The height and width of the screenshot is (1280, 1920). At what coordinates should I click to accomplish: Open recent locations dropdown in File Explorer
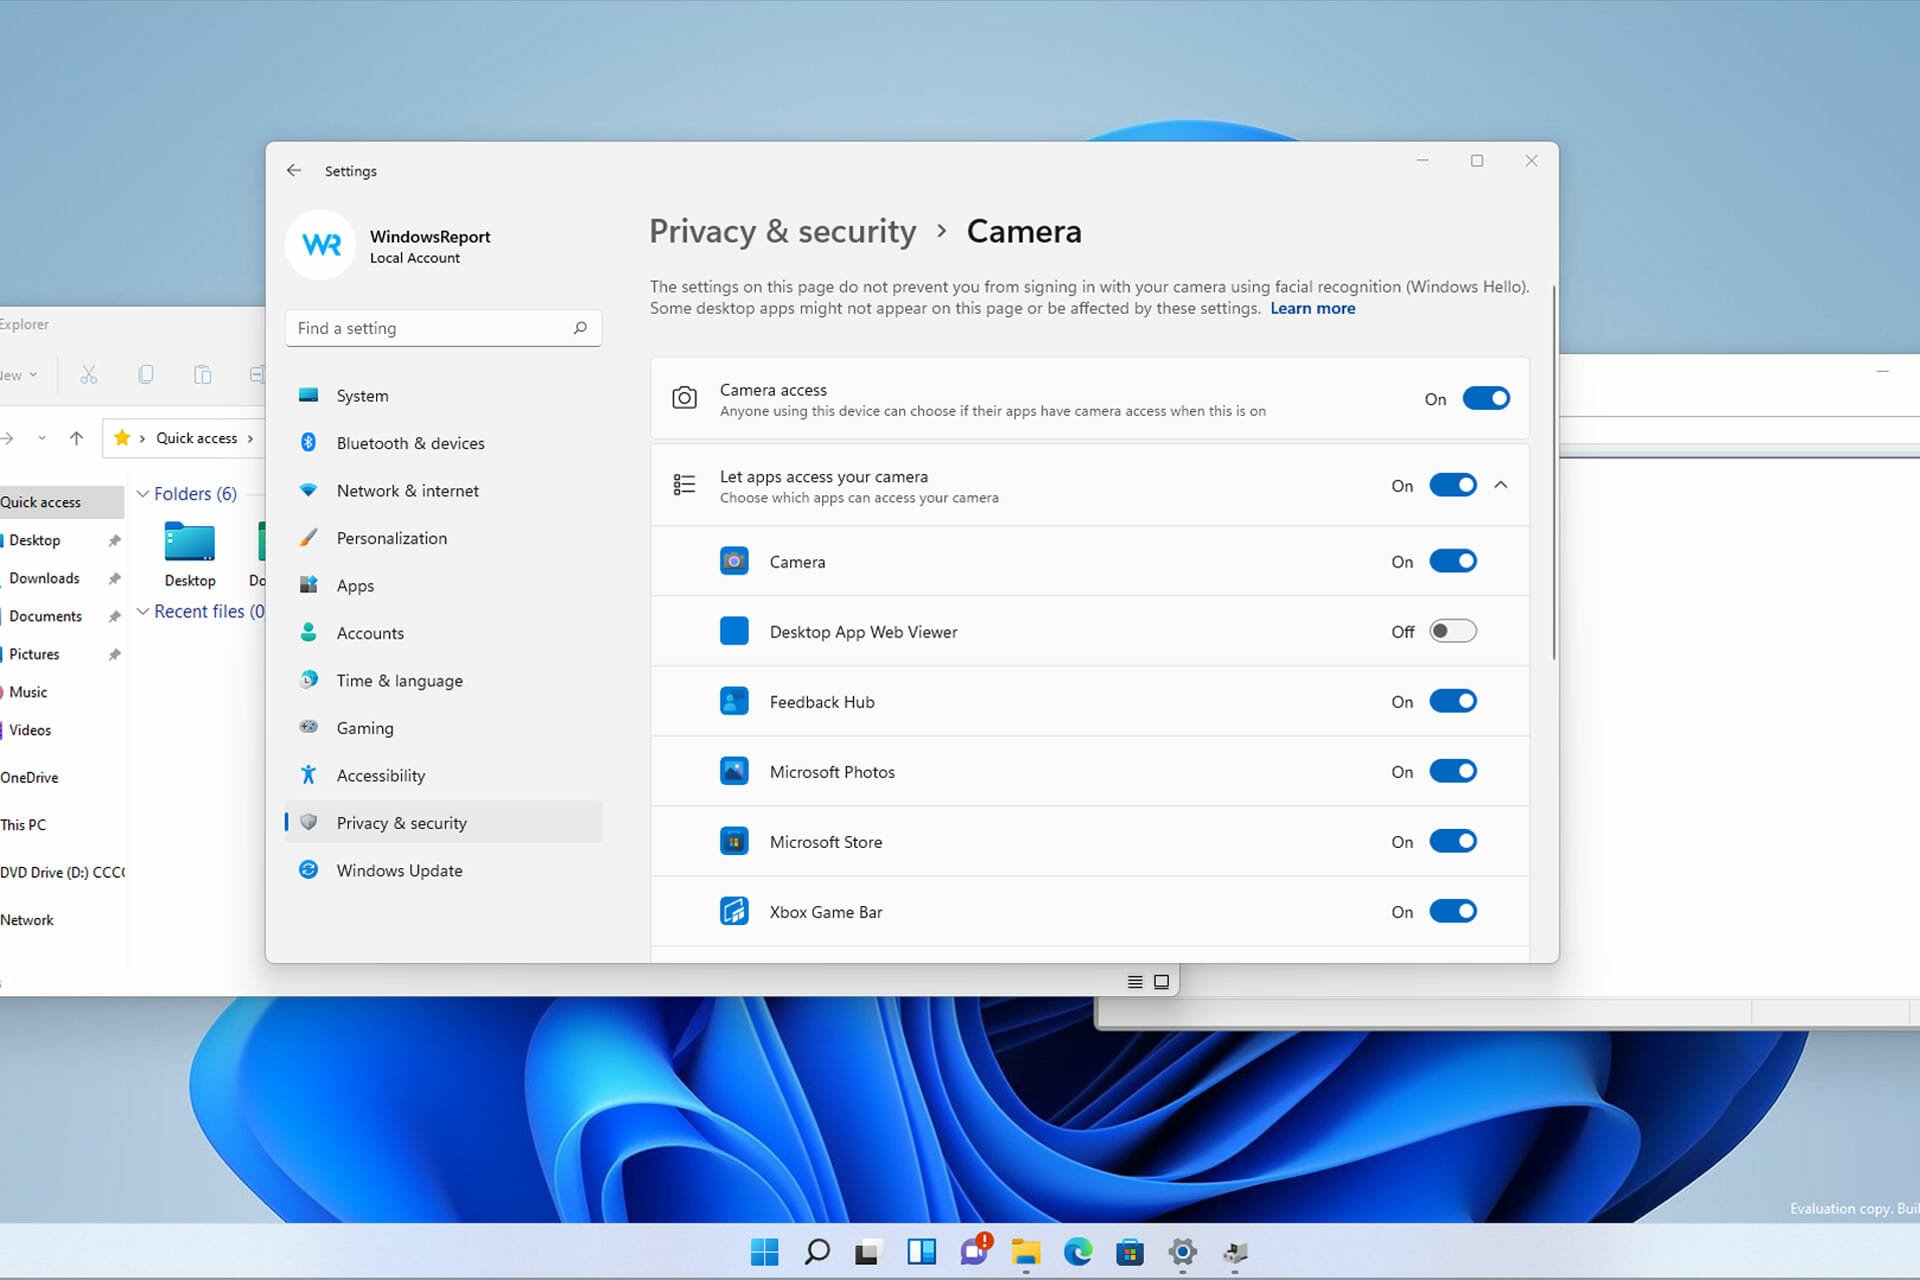pyautogui.click(x=41, y=438)
